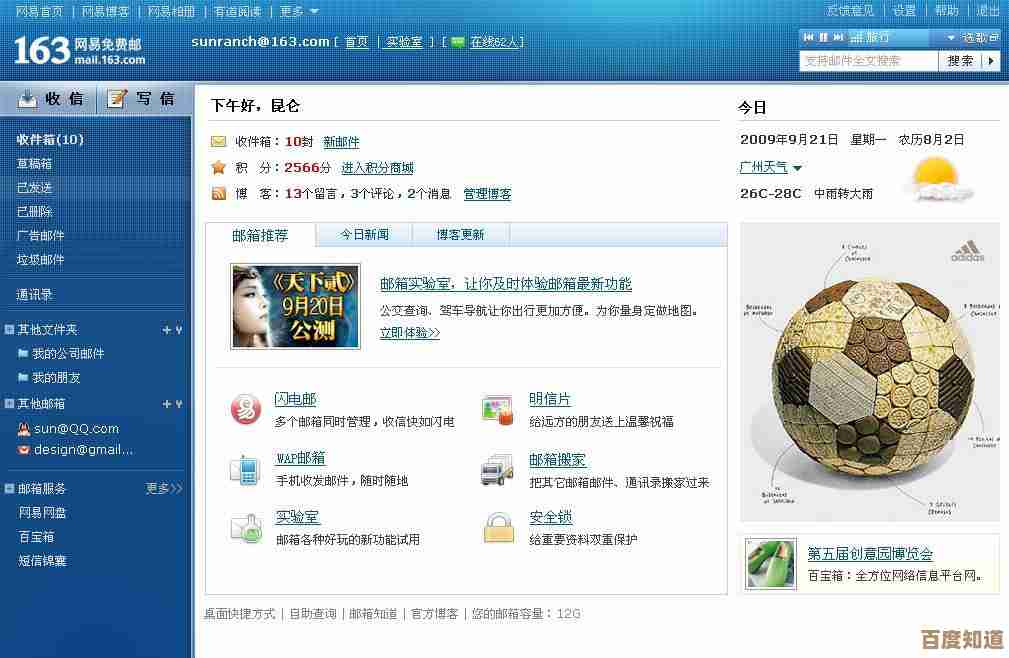Pause the music player
The height and width of the screenshot is (658, 1009).
click(823, 37)
